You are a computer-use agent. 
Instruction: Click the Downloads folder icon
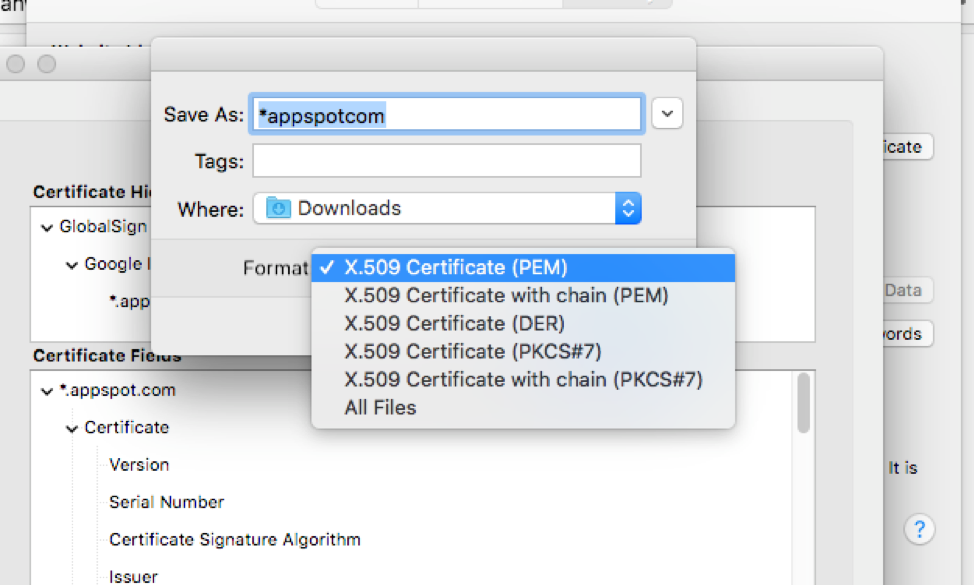point(279,208)
